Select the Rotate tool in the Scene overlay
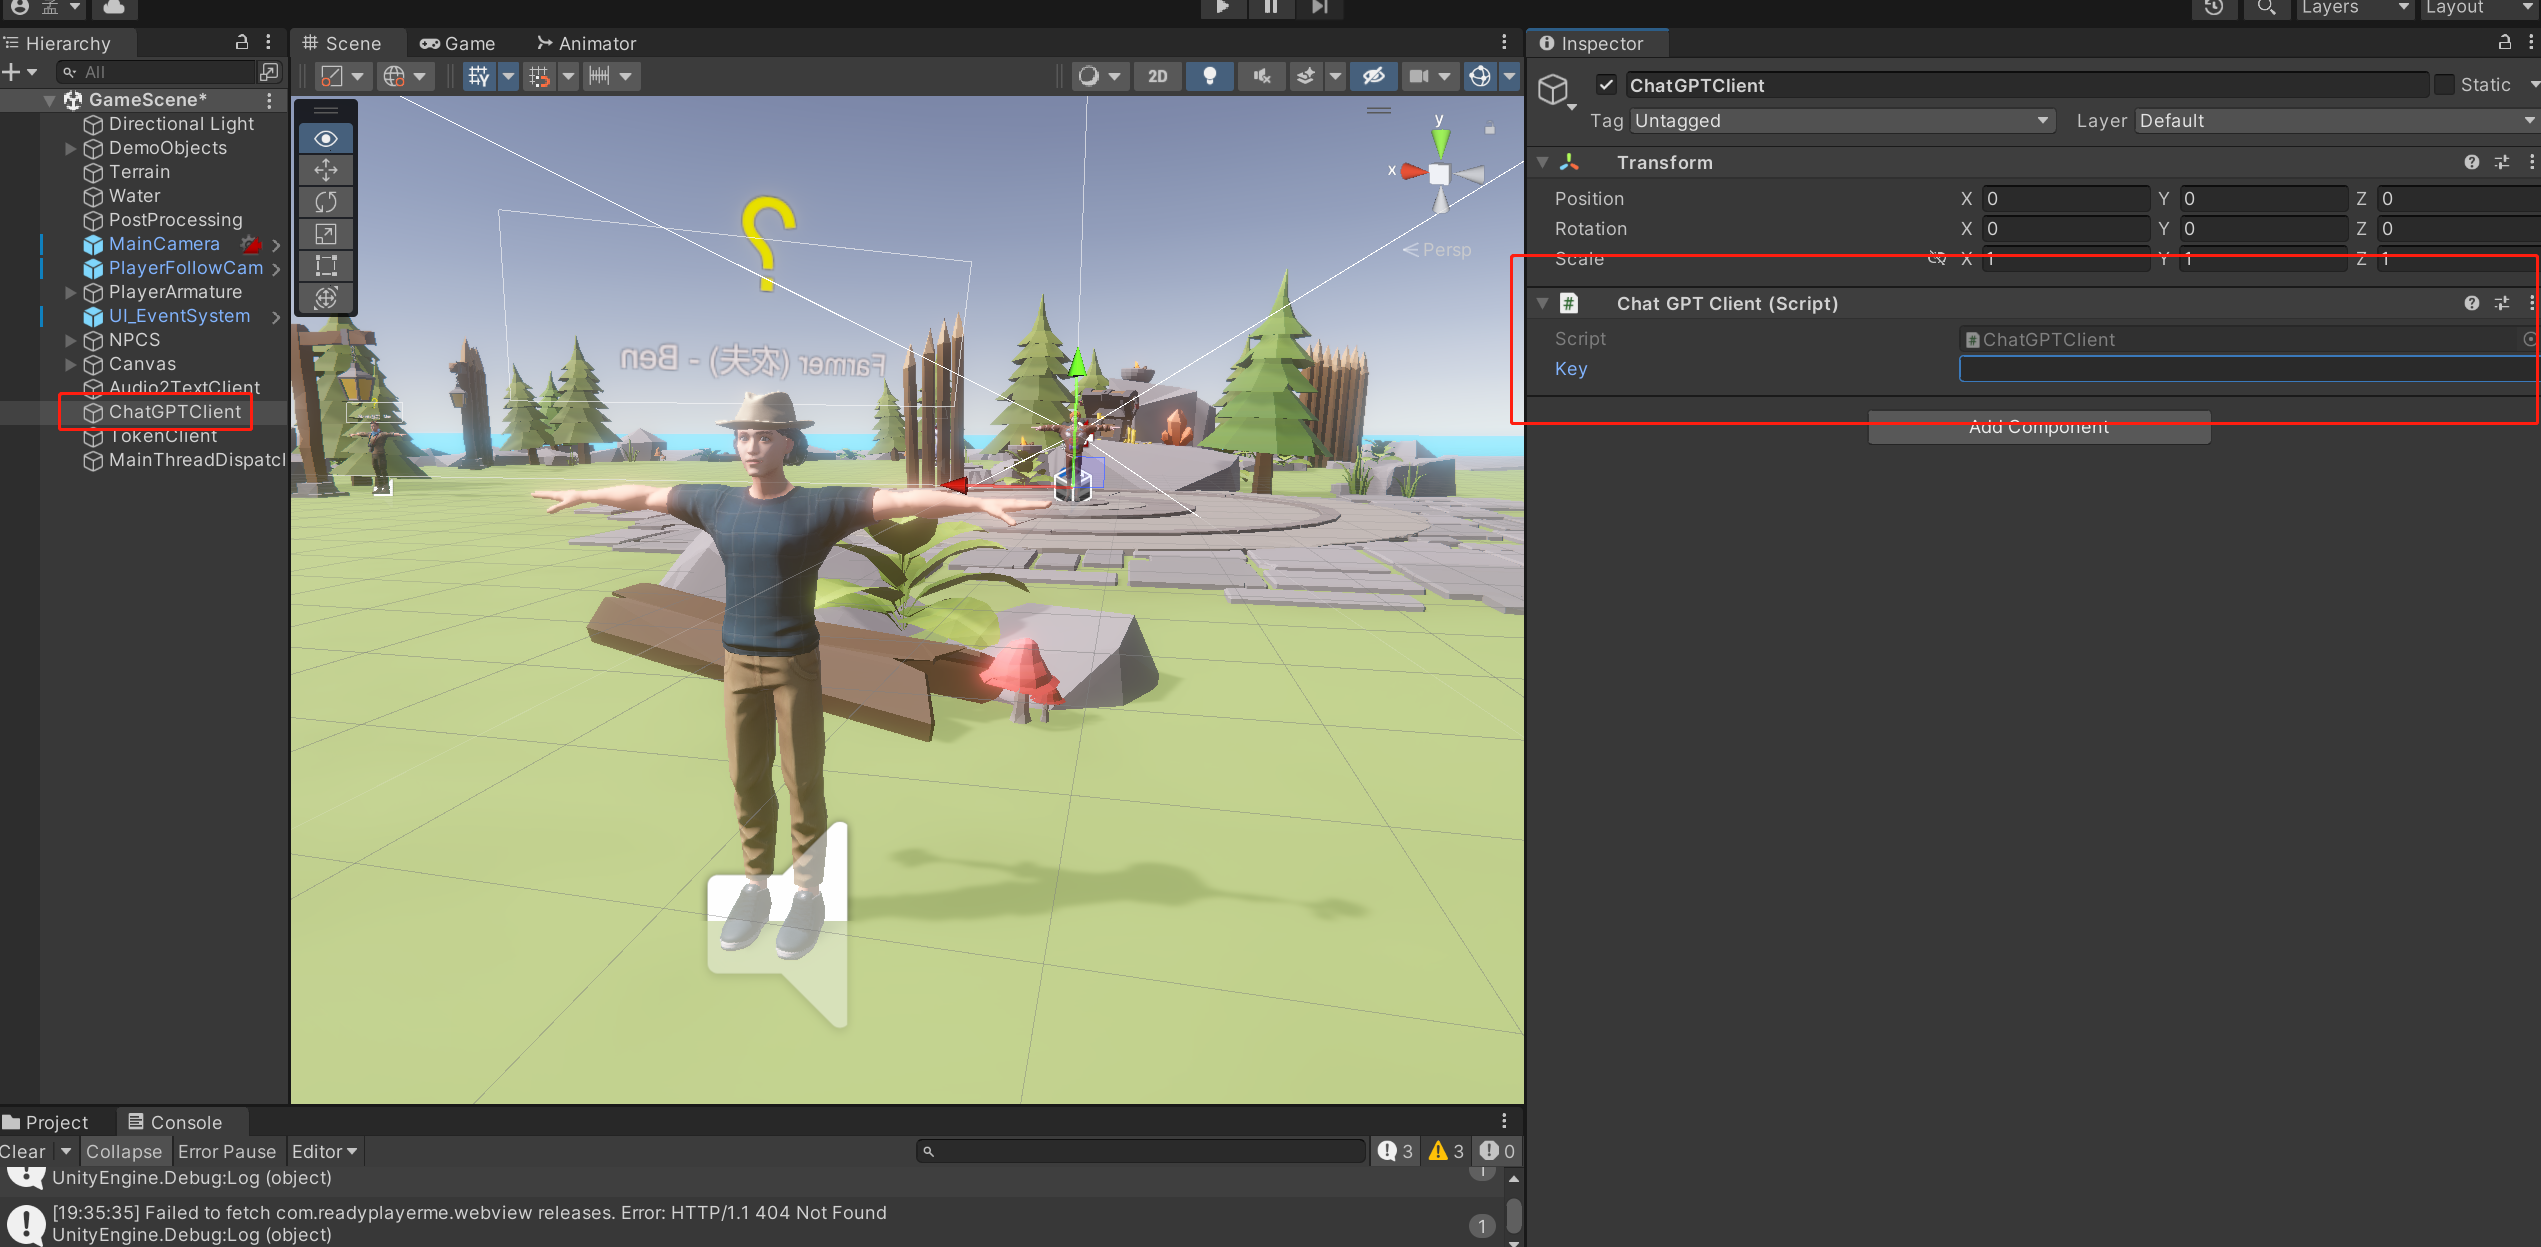 (325, 201)
